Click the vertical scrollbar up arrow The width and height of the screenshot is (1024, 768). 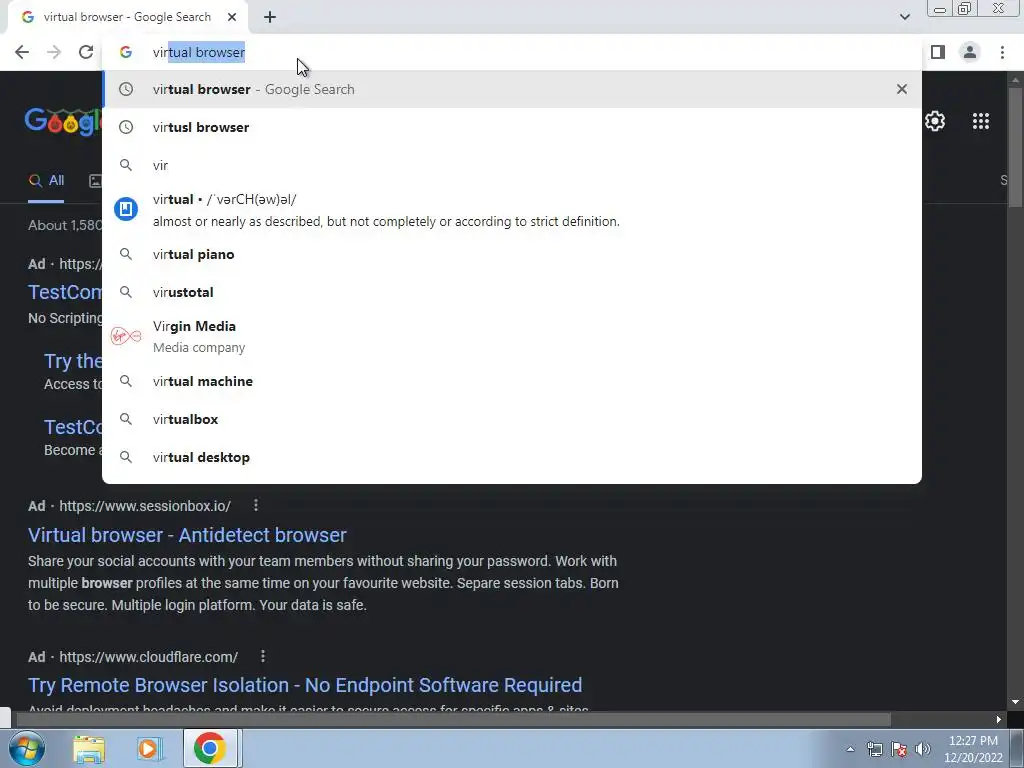1015,80
